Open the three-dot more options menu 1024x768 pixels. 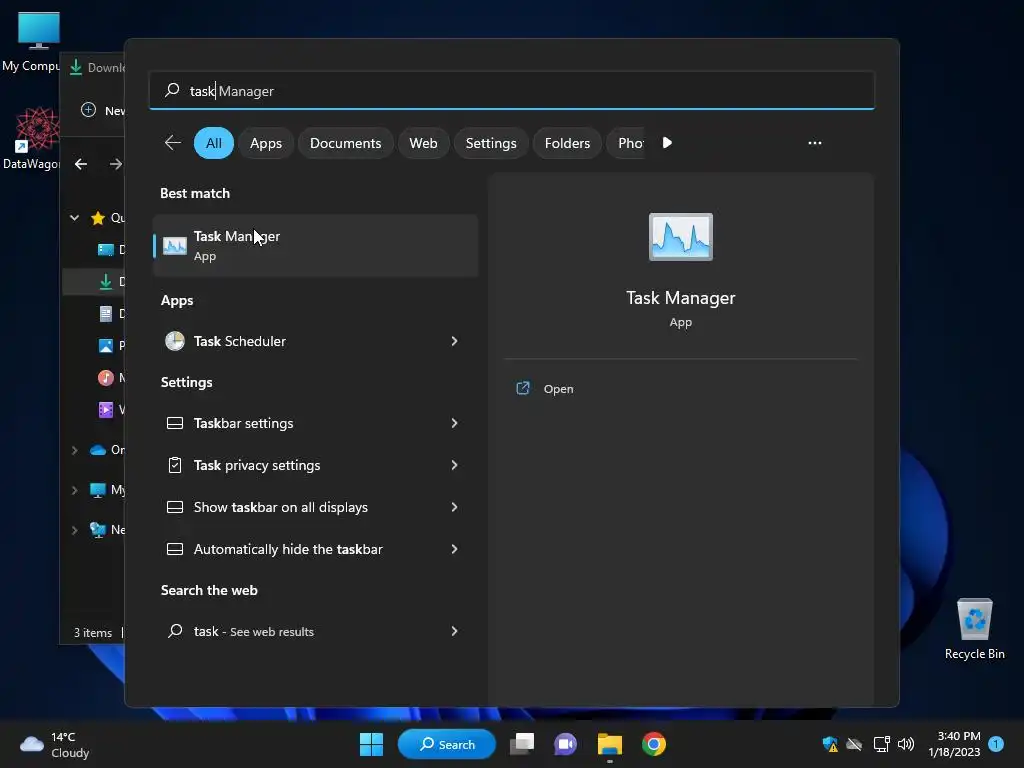pos(814,143)
